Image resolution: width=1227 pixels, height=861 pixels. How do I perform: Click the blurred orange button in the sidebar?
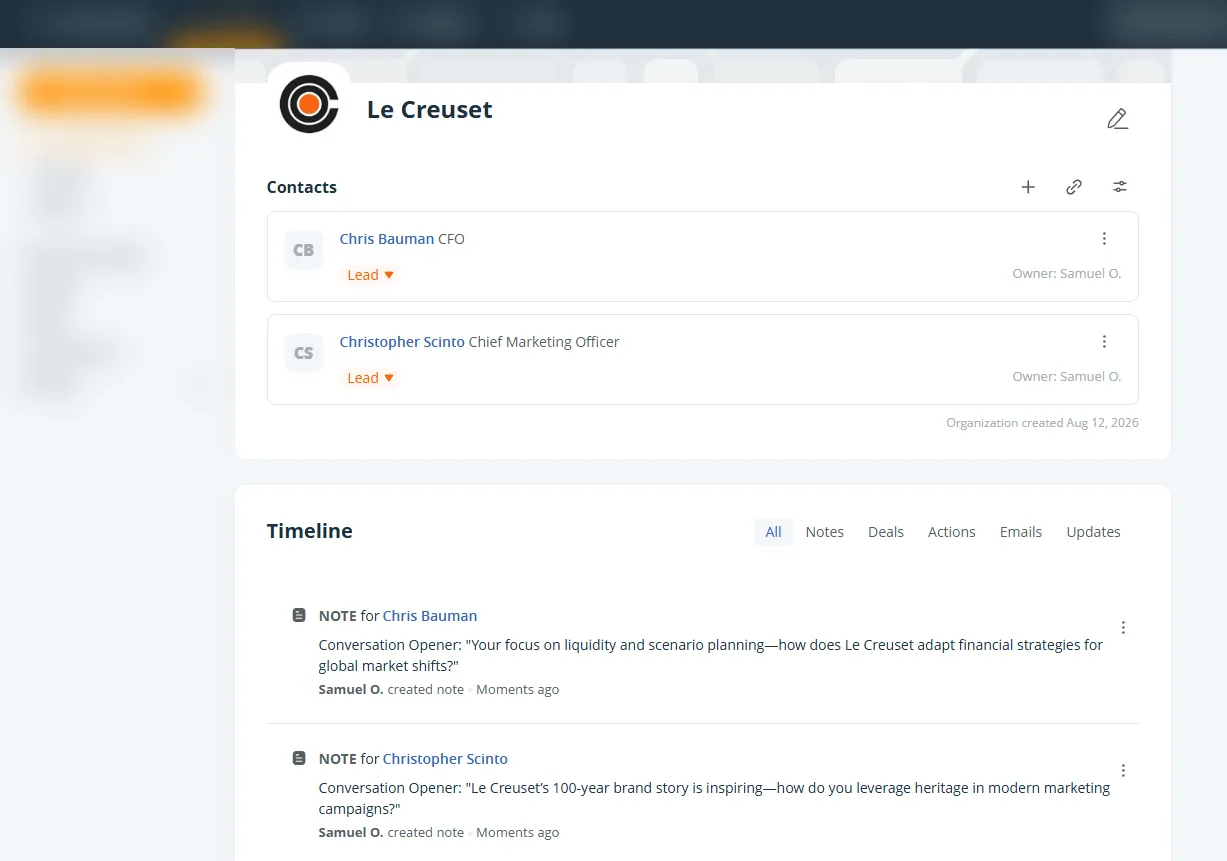point(112,92)
